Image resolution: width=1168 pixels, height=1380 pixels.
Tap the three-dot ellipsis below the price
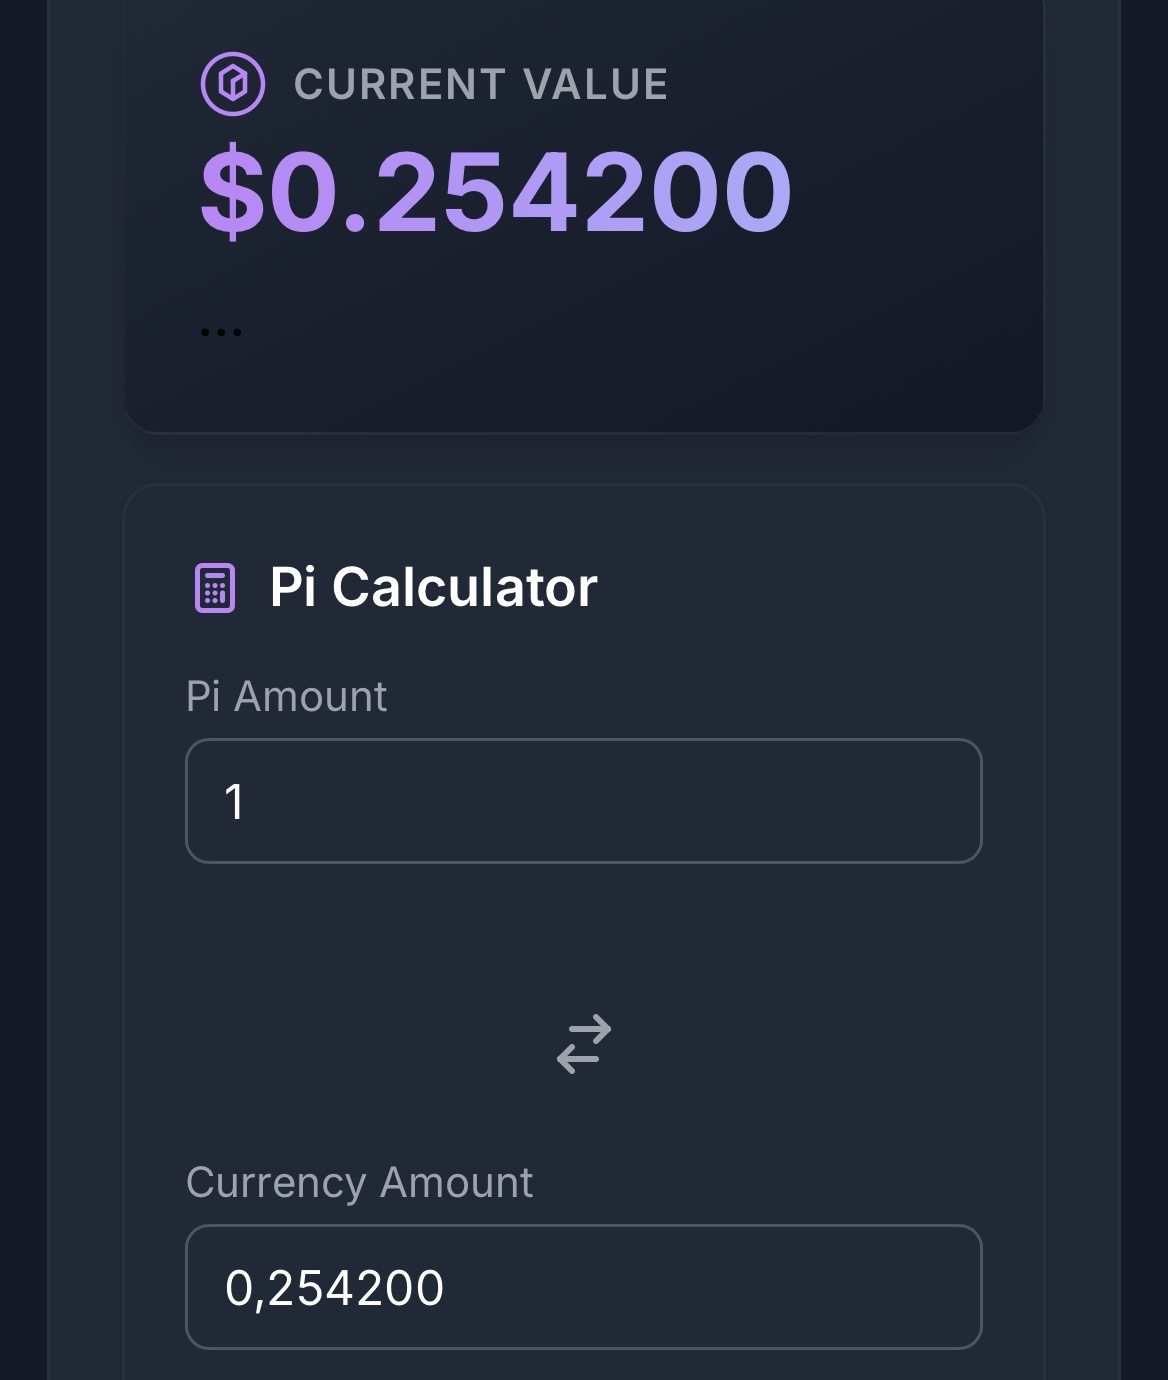(221, 333)
